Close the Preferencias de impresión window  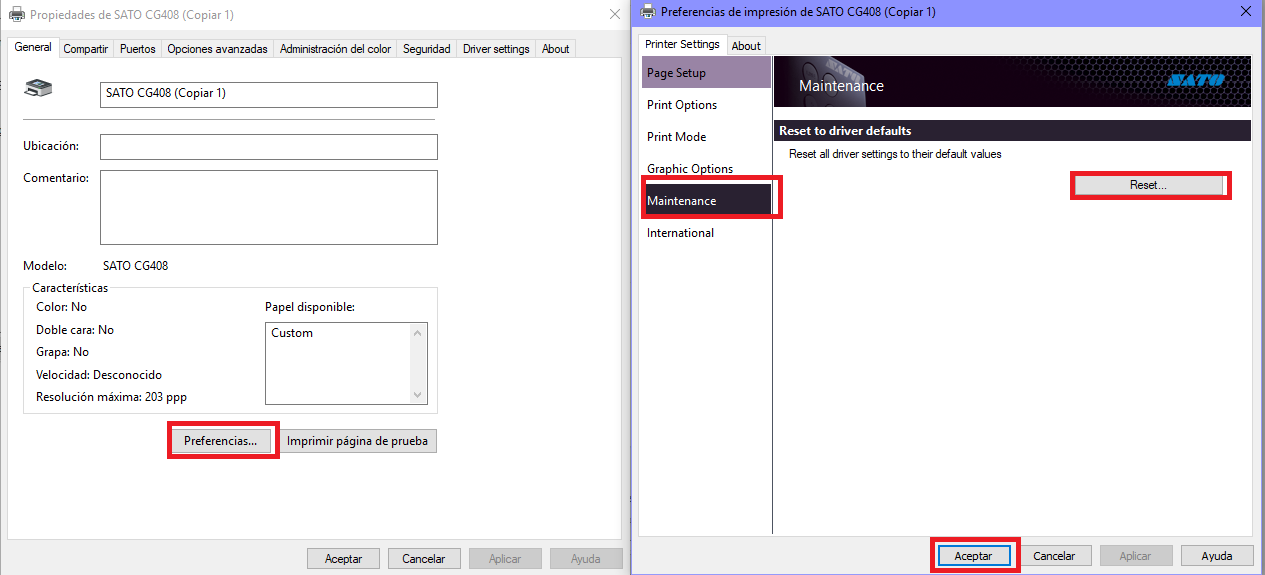[1245, 12]
